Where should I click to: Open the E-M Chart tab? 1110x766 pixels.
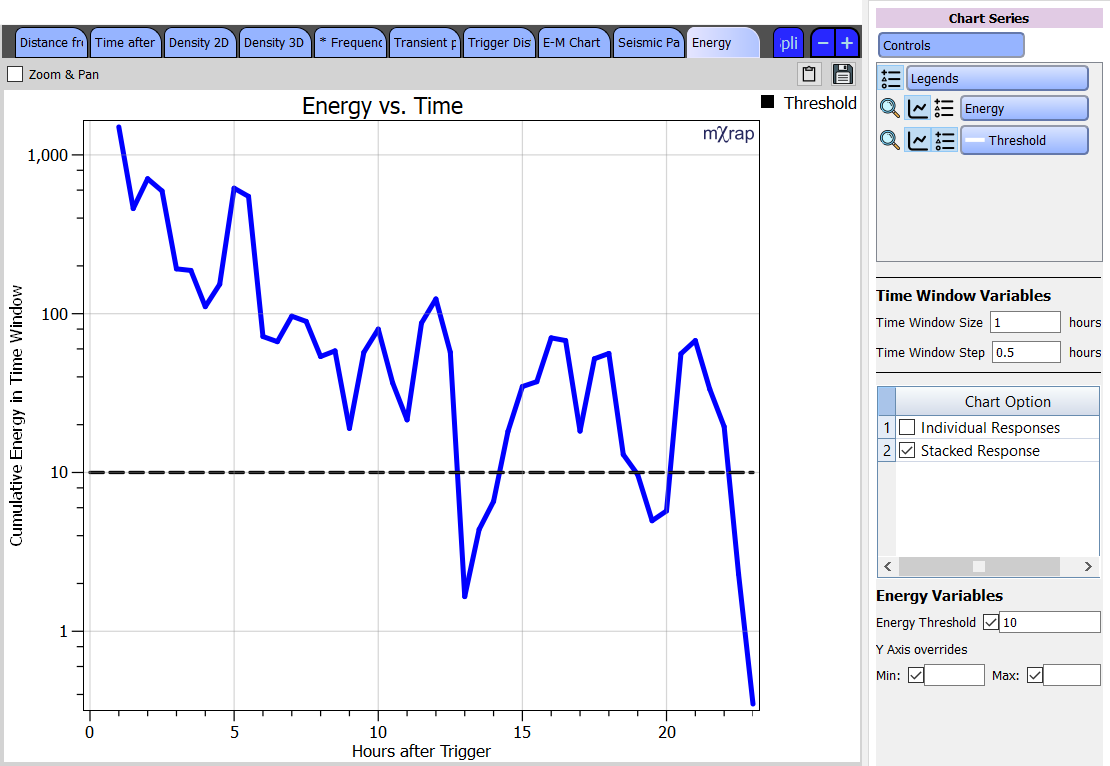571,43
